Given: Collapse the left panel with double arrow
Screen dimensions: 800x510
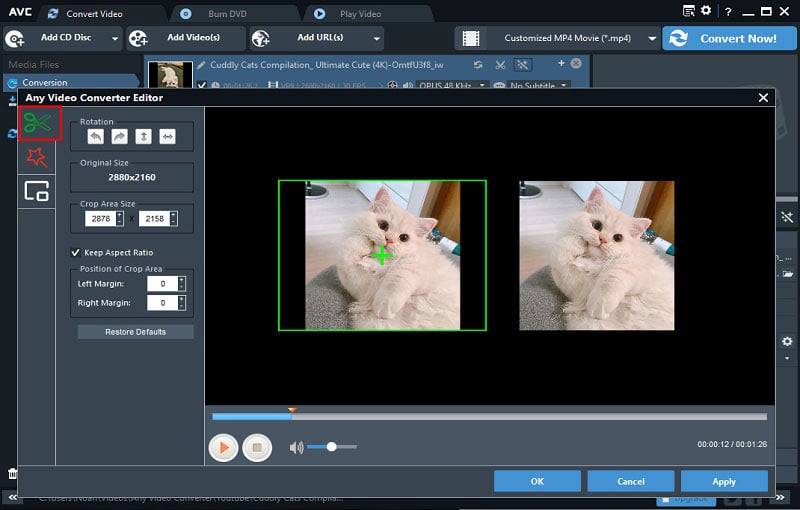Looking at the screenshot, I should coord(12,497).
